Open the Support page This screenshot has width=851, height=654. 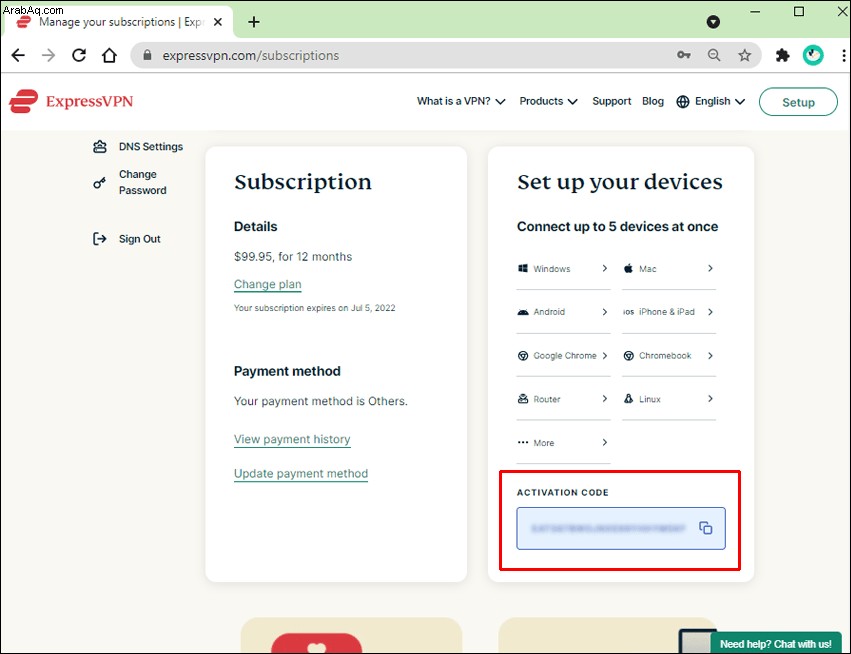click(612, 101)
